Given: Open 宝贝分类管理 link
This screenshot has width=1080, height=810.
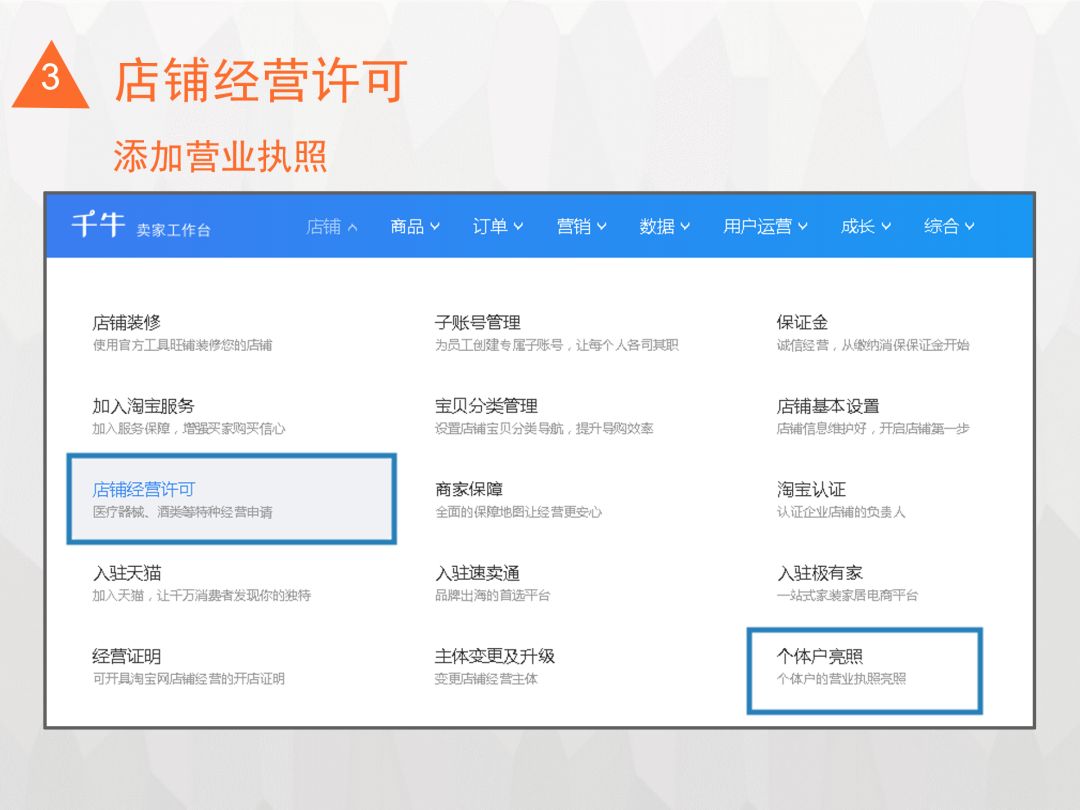Looking at the screenshot, I should point(486,406).
